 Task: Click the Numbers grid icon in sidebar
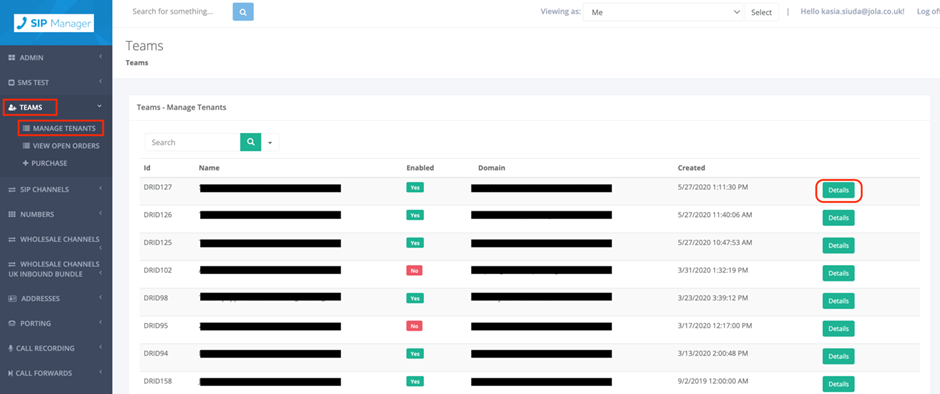(11, 215)
